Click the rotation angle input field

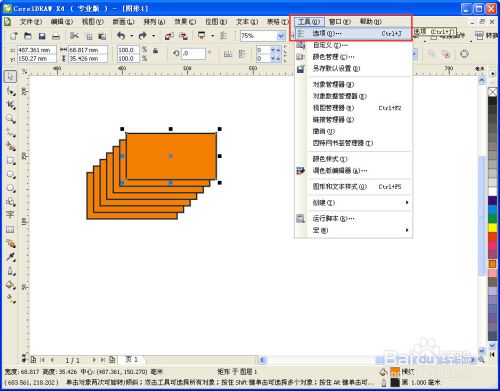(x=194, y=54)
